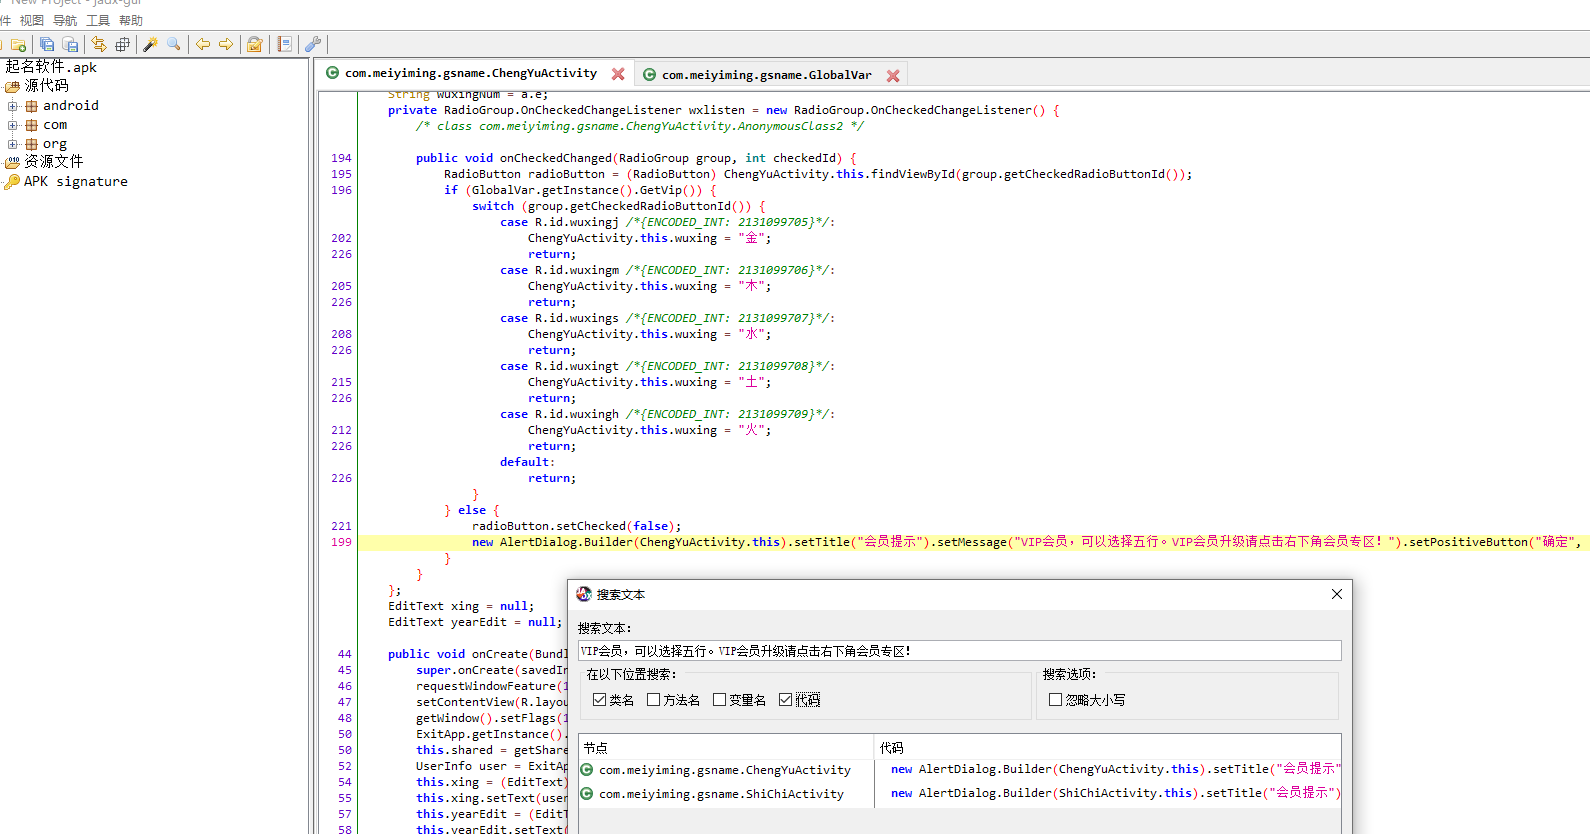
Task: Toggle the deobfuscation padlock icon
Action: click(255, 45)
